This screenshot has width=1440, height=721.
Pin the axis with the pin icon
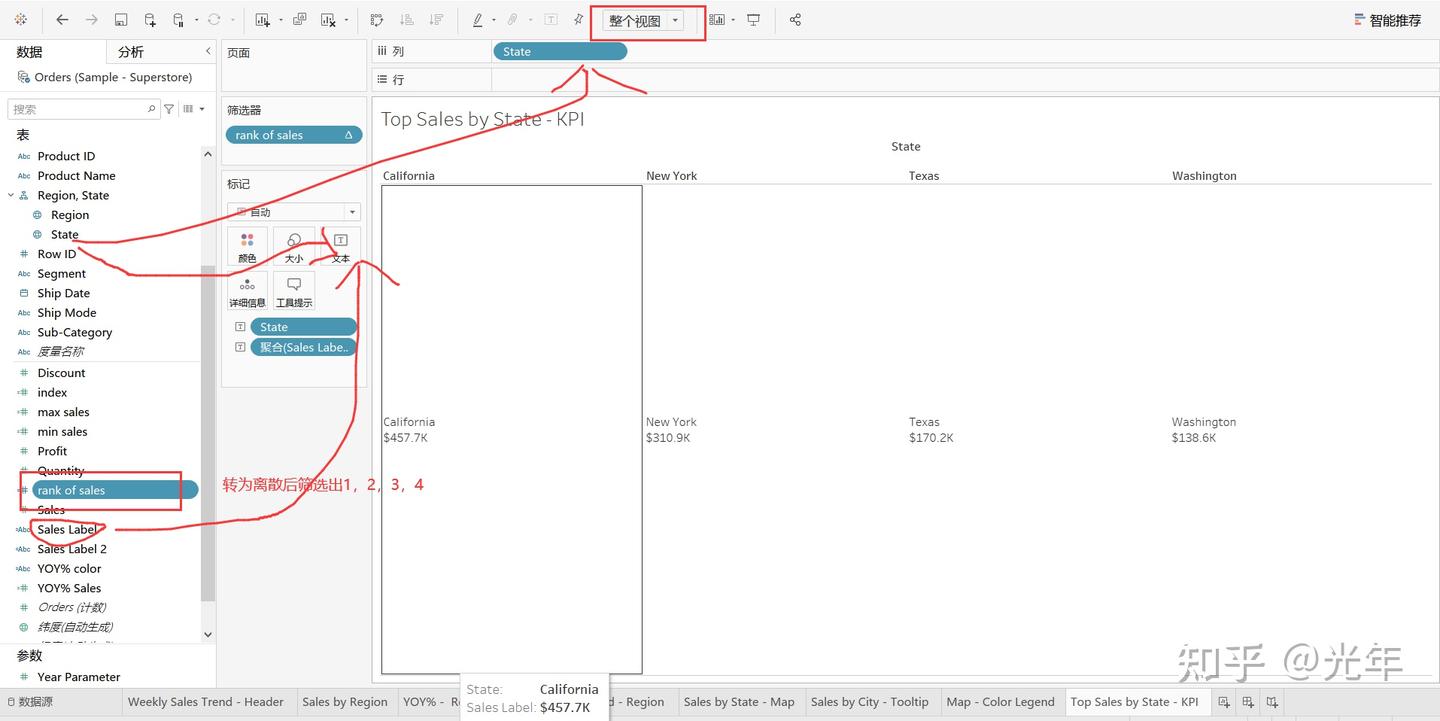(x=578, y=20)
